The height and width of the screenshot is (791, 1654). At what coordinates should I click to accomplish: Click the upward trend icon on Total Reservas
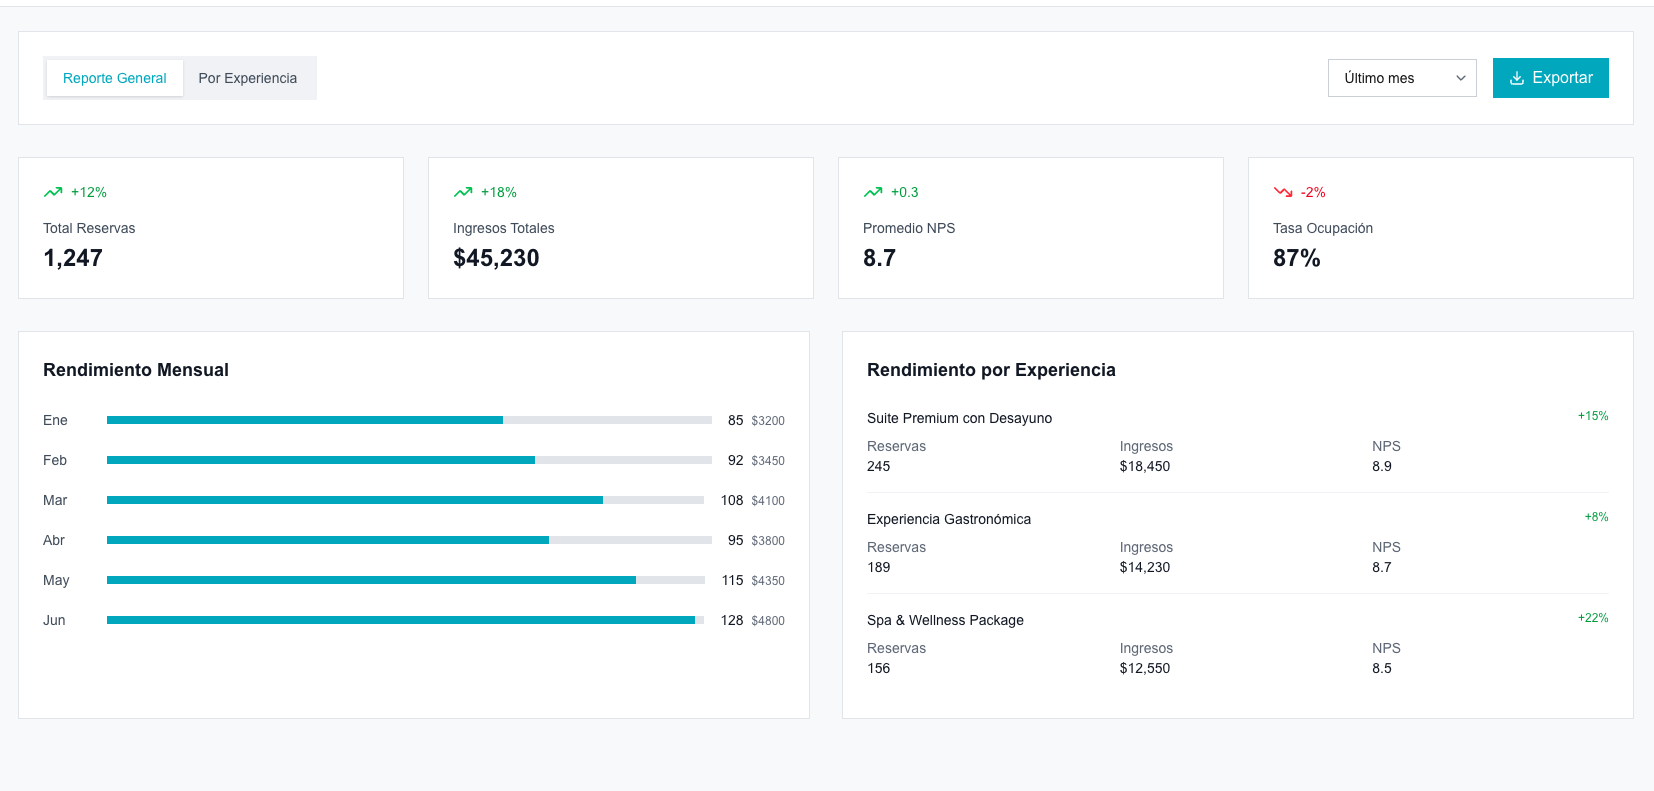click(x=53, y=192)
